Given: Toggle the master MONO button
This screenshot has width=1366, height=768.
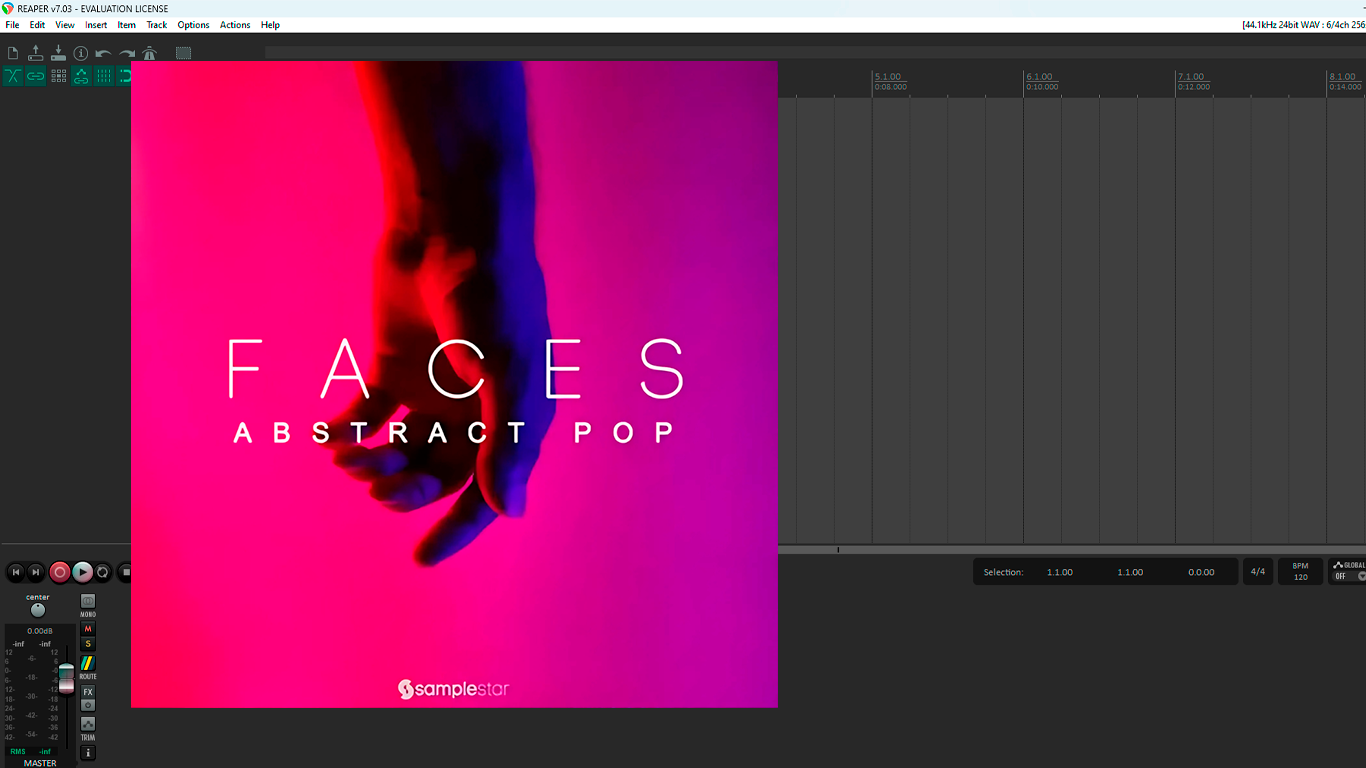Looking at the screenshot, I should coord(88,601).
